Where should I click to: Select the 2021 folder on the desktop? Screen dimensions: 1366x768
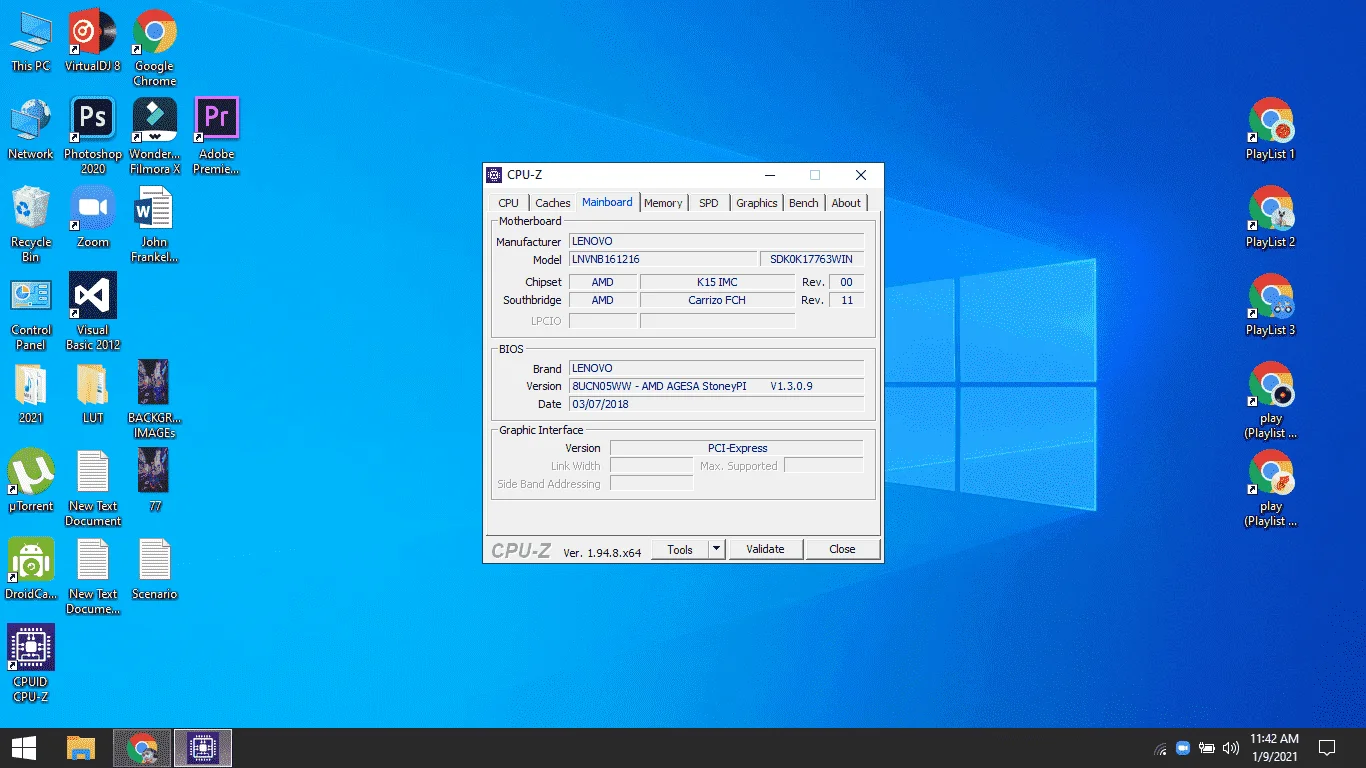[31, 394]
